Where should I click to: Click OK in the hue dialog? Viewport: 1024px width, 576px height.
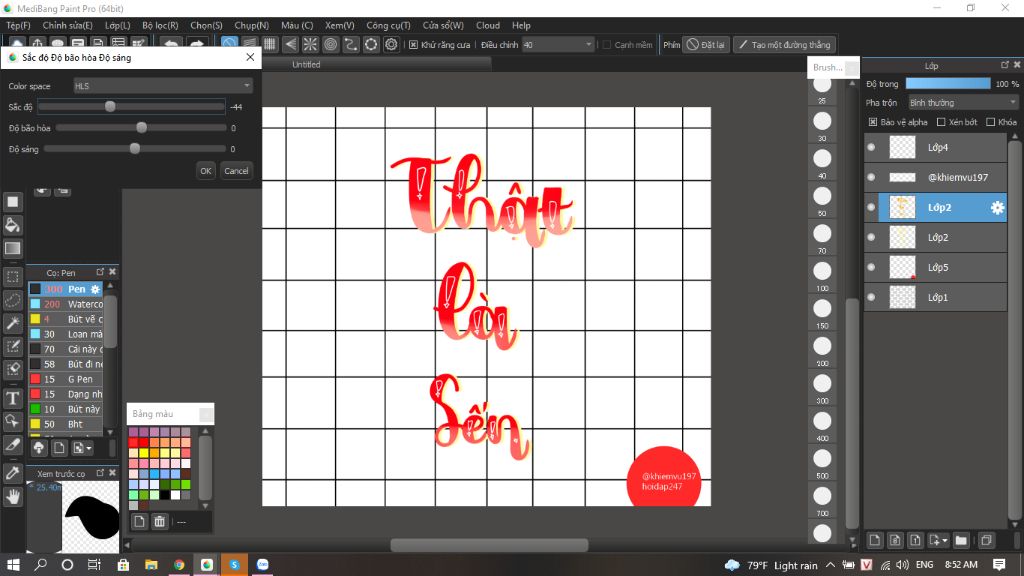[x=206, y=171]
